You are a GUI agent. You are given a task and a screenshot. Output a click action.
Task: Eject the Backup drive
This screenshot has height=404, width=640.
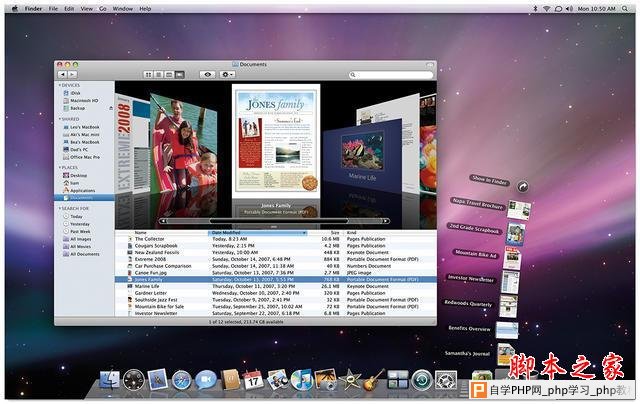(x=111, y=108)
